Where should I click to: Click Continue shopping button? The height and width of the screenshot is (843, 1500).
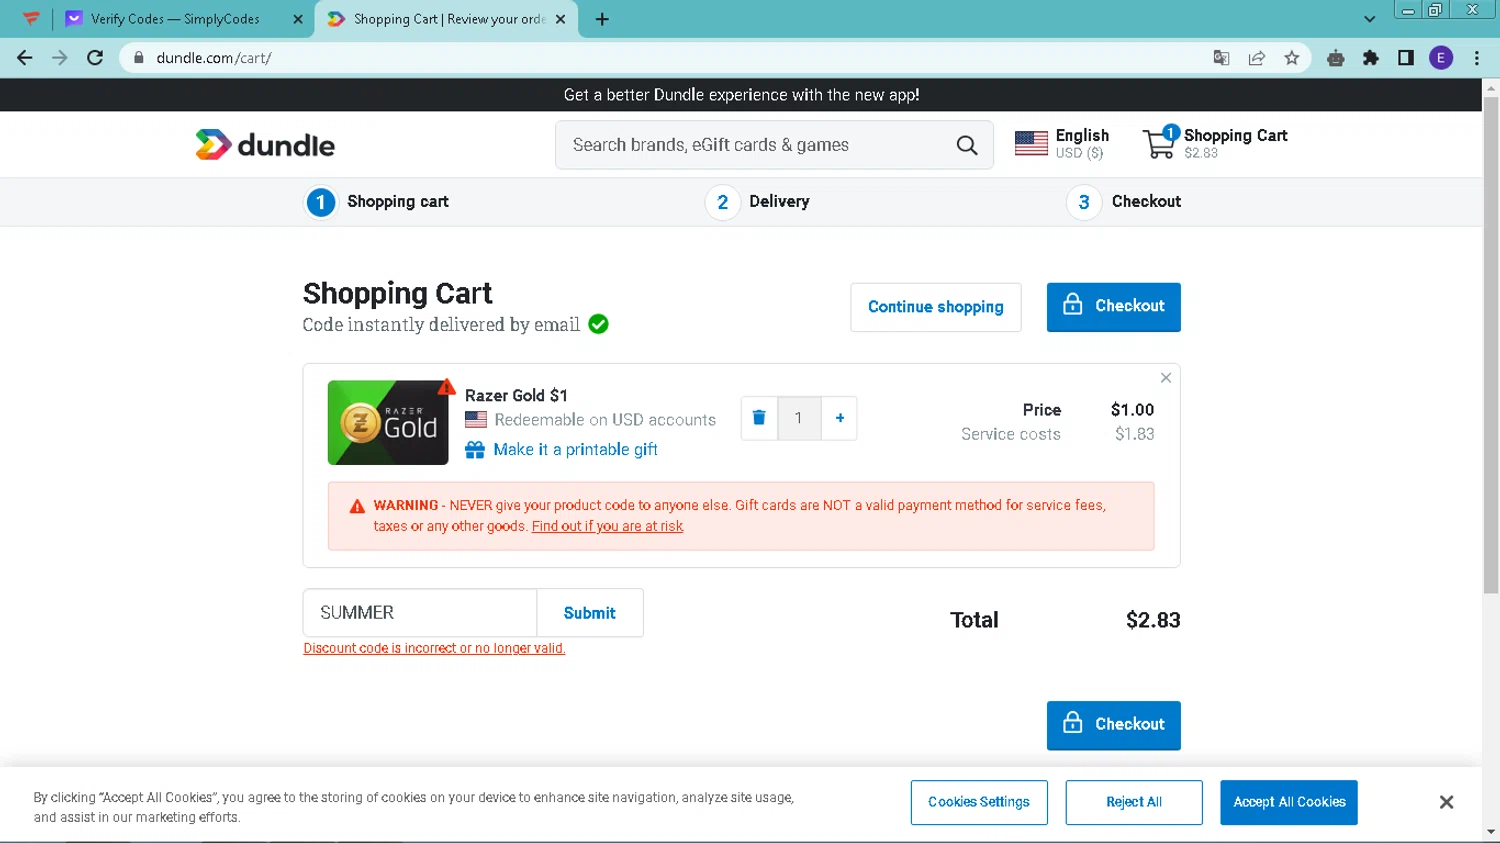point(936,307)
